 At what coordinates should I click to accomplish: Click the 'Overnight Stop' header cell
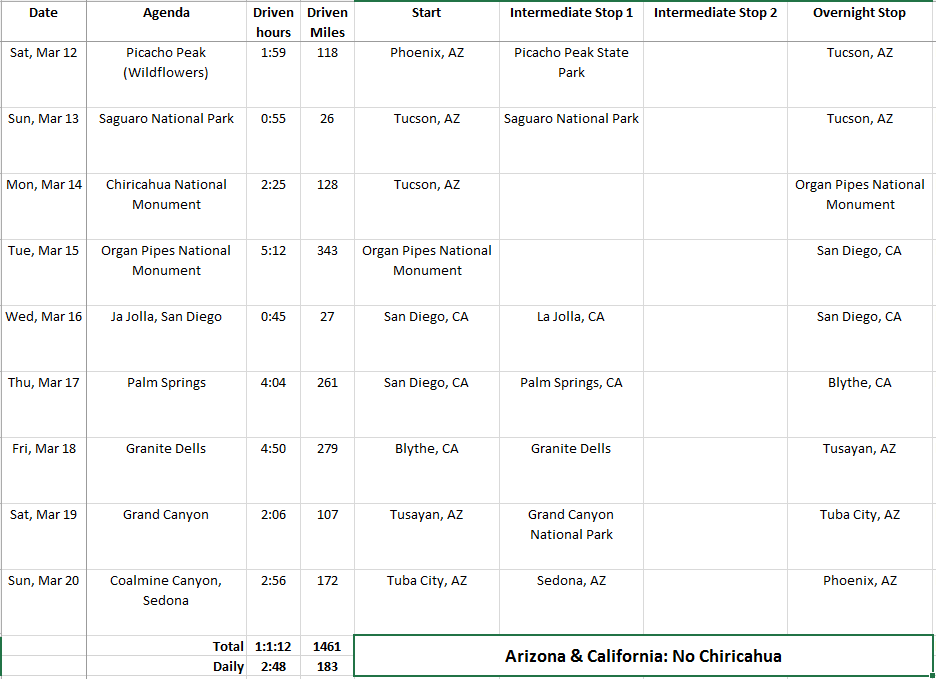(860, 14)
